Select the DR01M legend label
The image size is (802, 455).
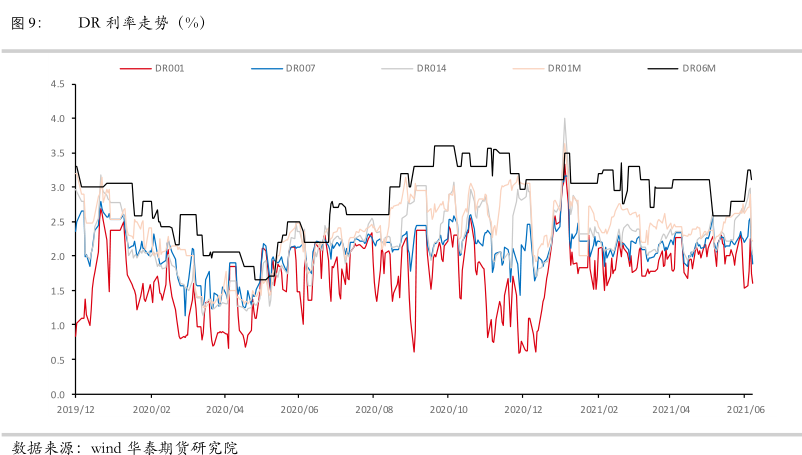[564, 68]
